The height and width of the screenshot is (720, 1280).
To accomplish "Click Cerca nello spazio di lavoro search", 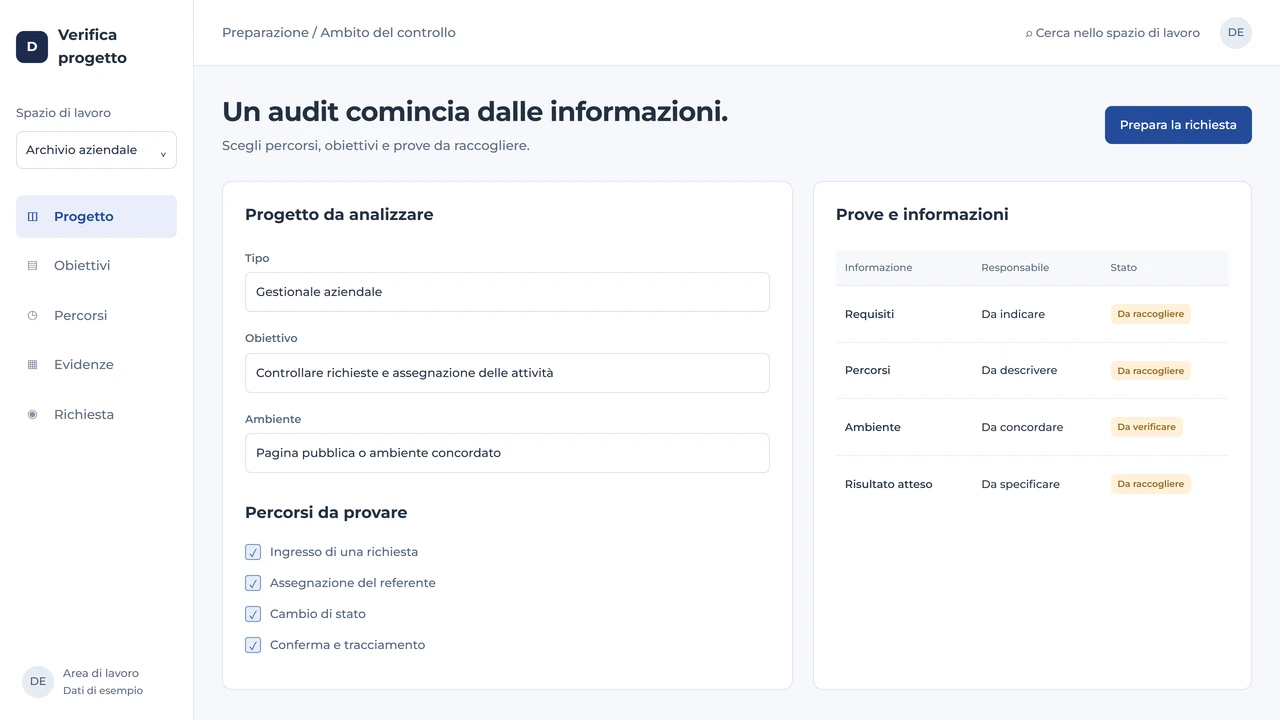I will click(1112, 33).
